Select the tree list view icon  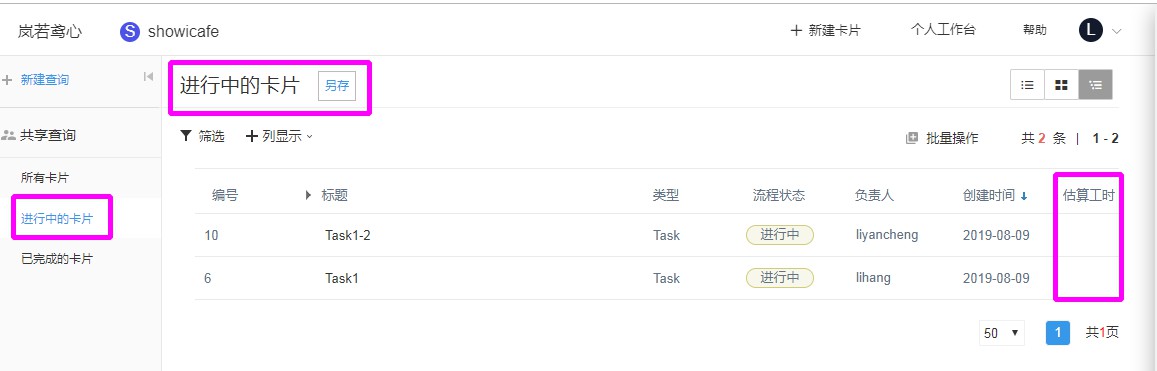click(x=1096, y=85)
